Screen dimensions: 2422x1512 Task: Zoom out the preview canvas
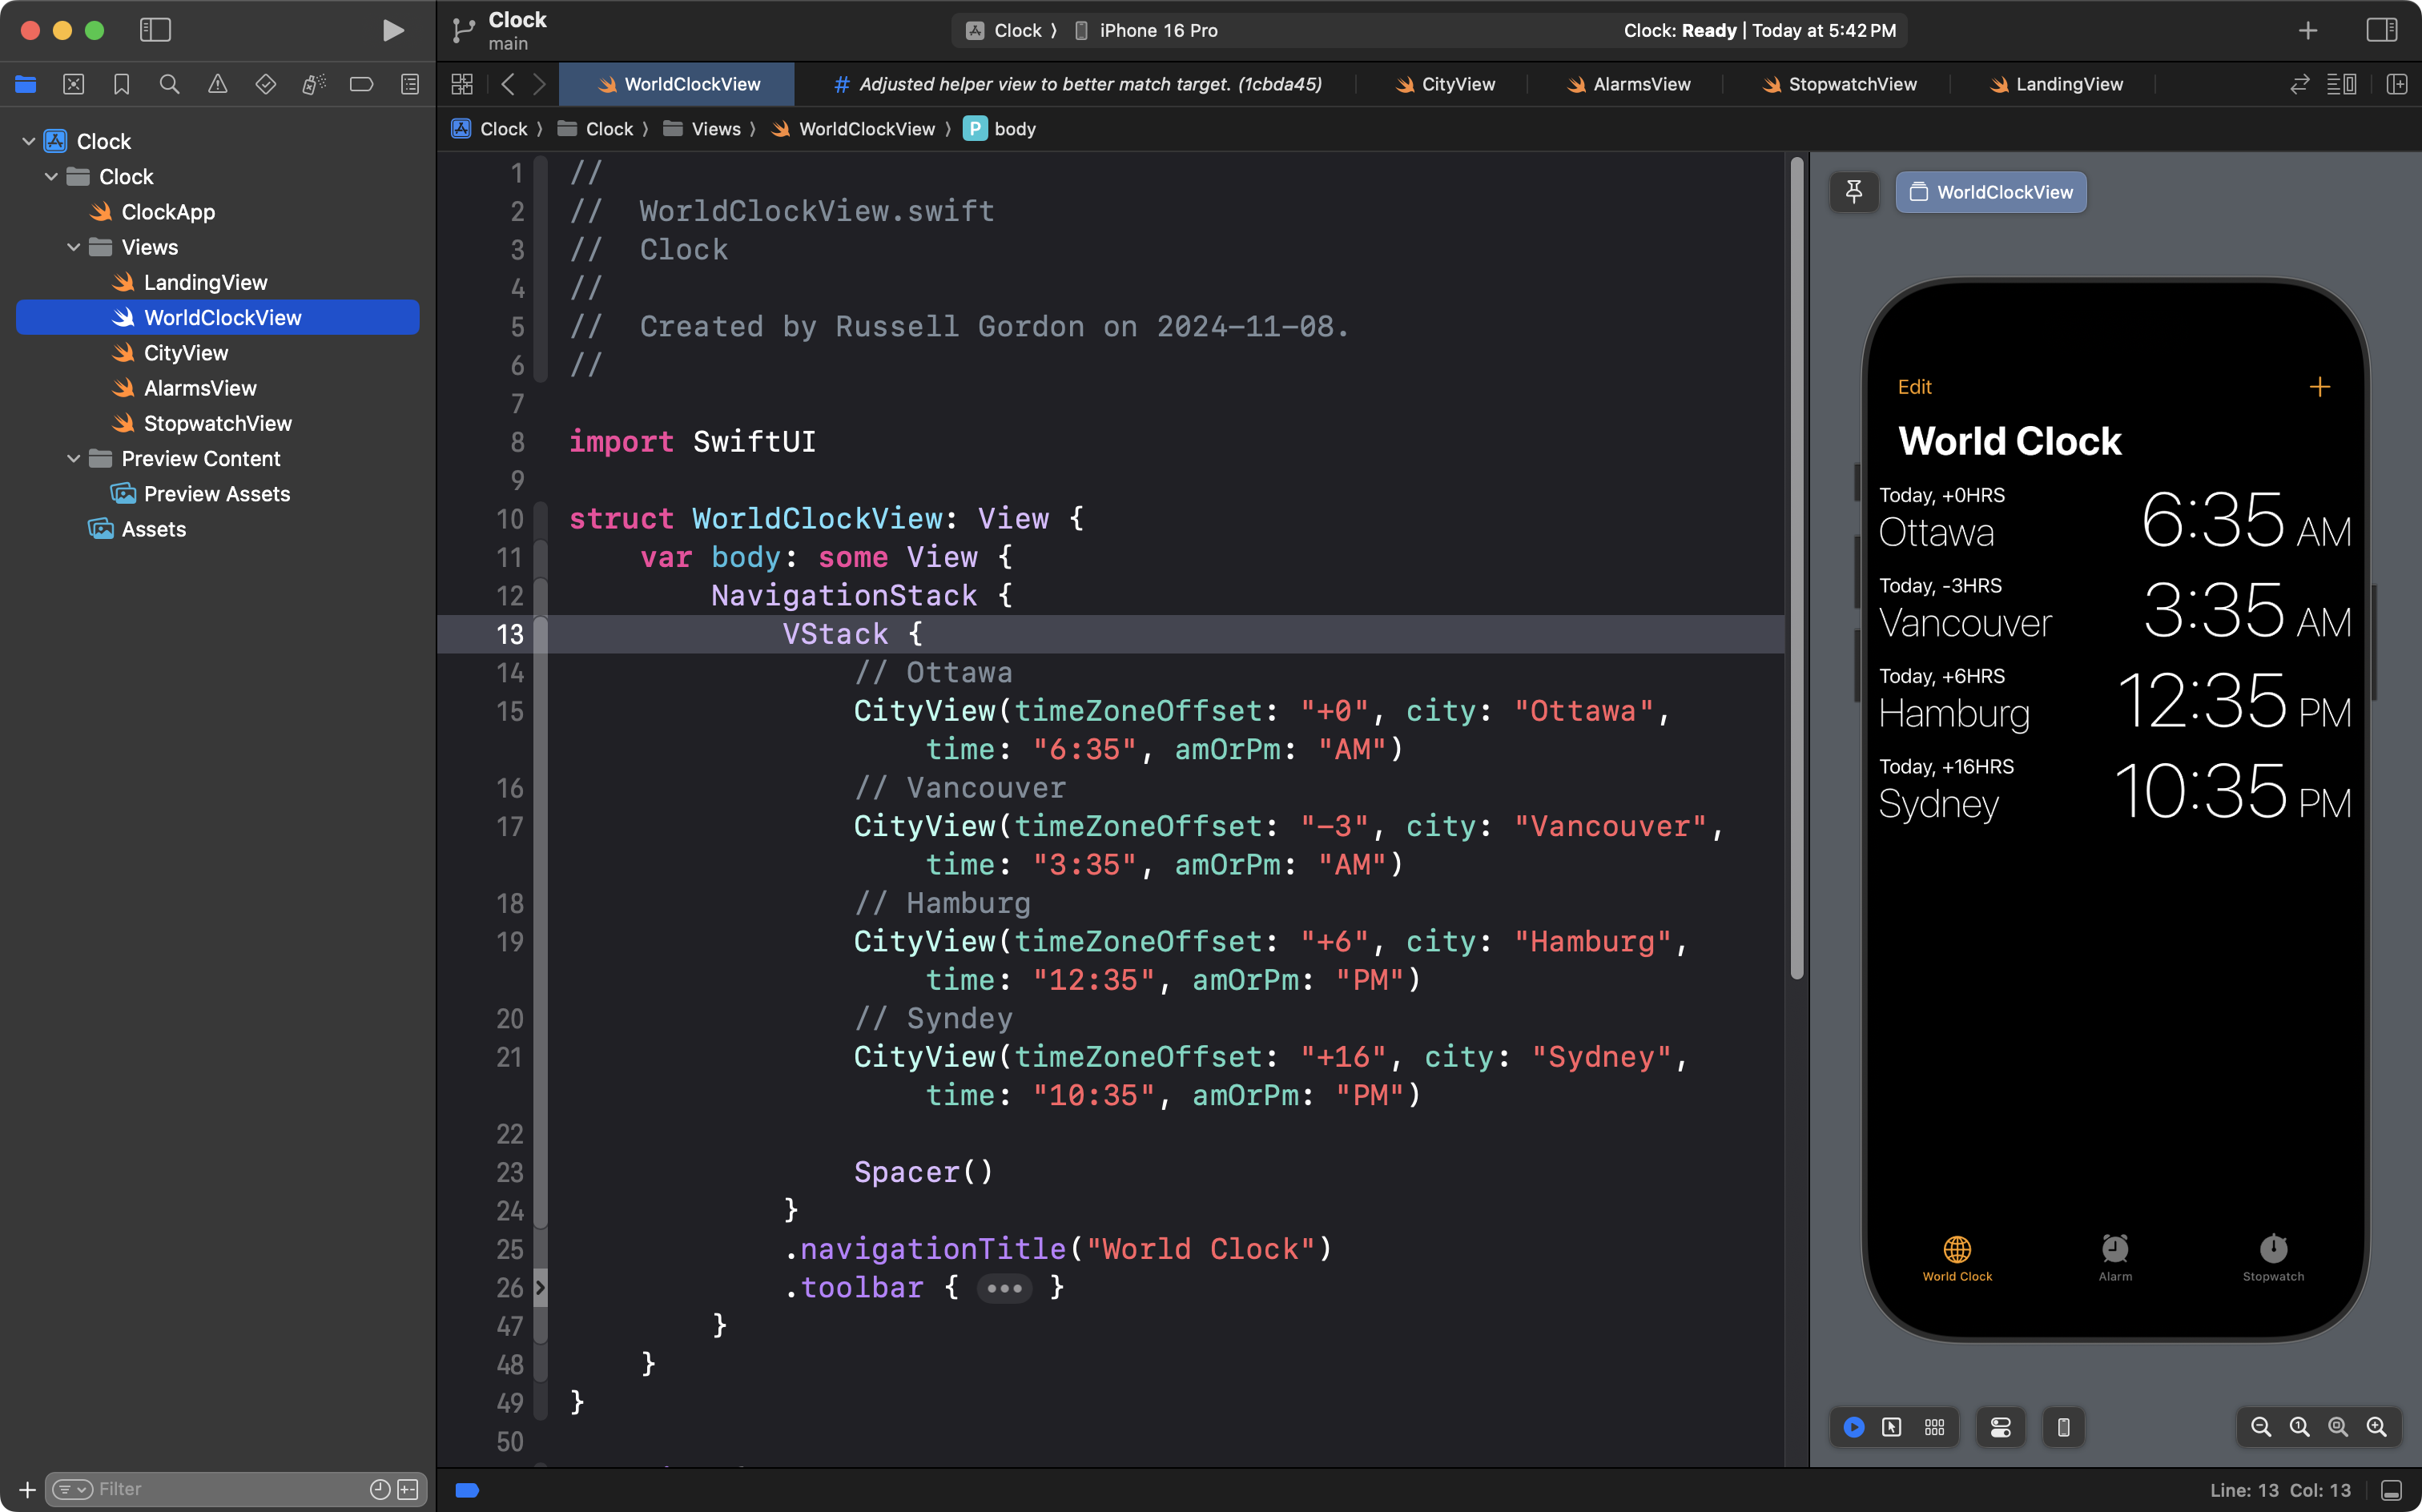[x=2260, y=1427]
